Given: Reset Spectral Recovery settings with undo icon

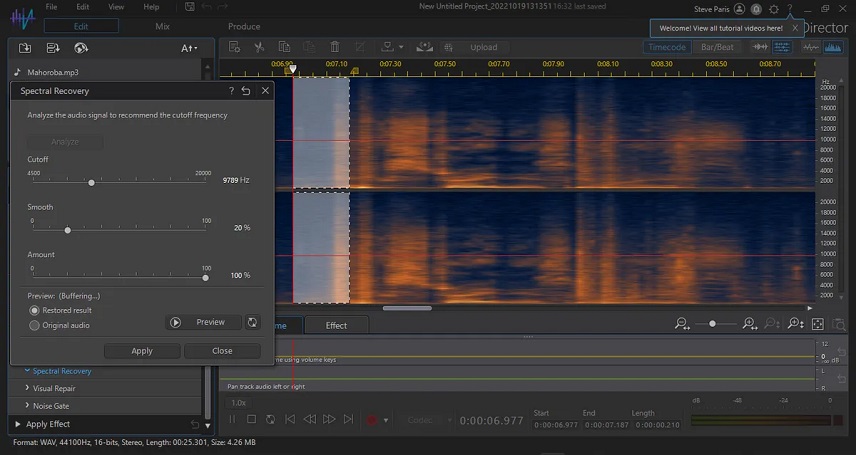Looking at the screenshot, I should pos(246,91).
